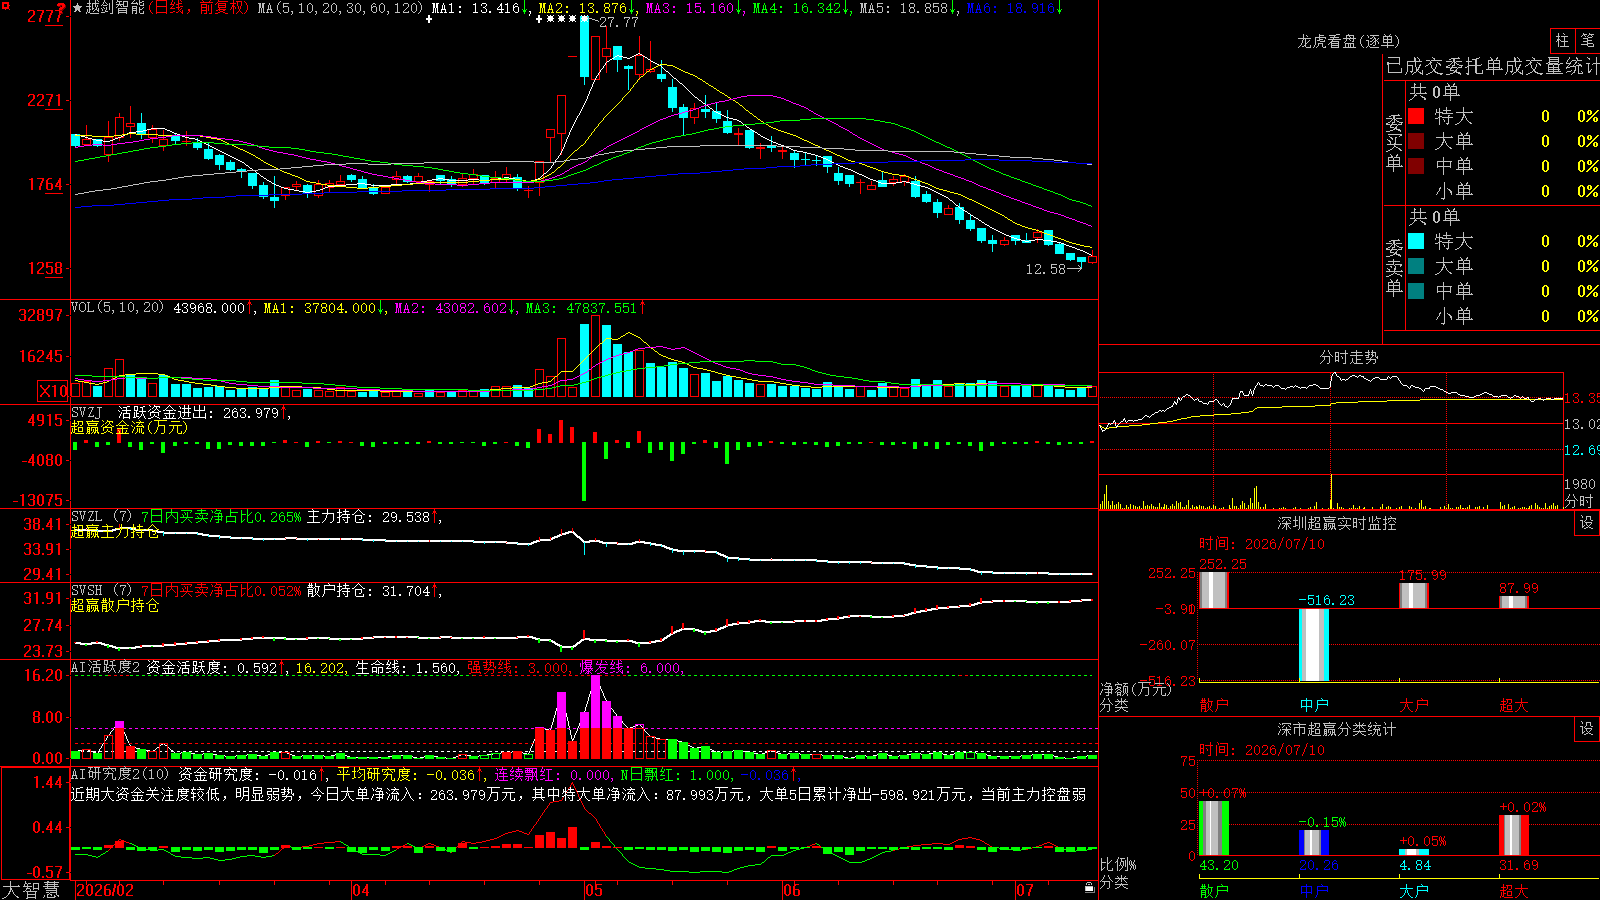Click the AI活跃度2 indicator name

point(106,667)
